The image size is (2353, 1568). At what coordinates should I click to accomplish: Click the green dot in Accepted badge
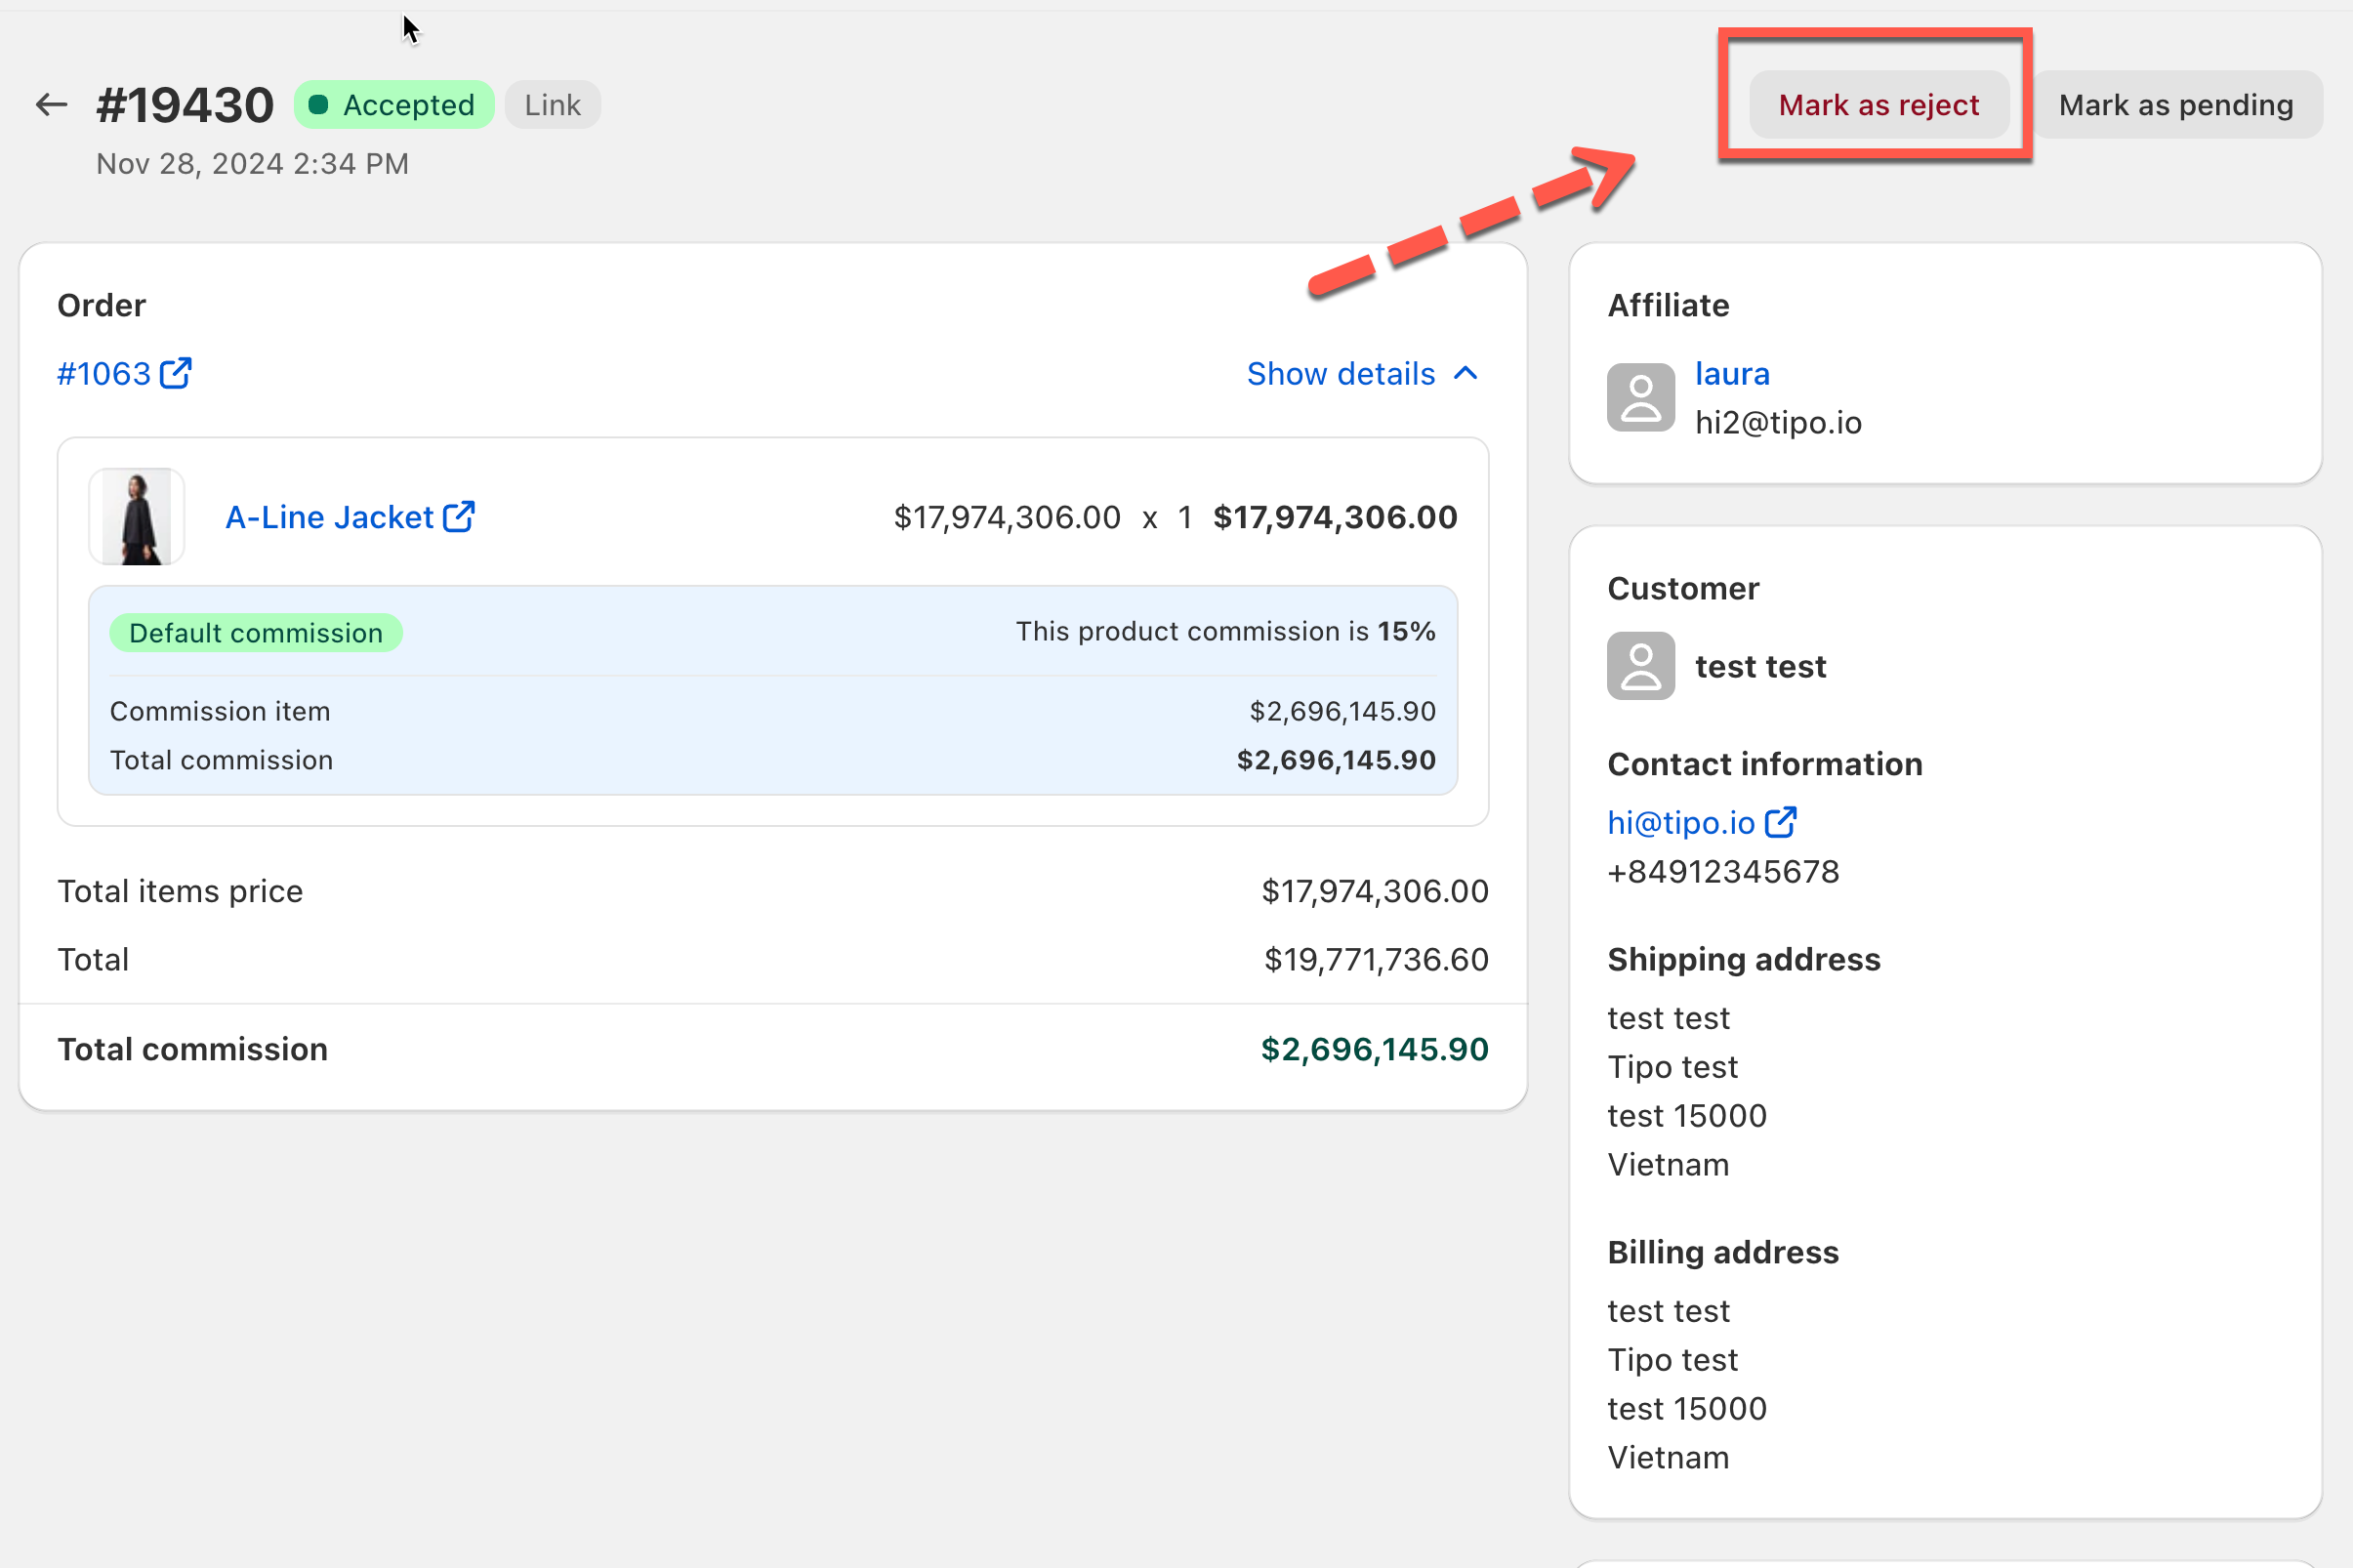pos(319,105)
